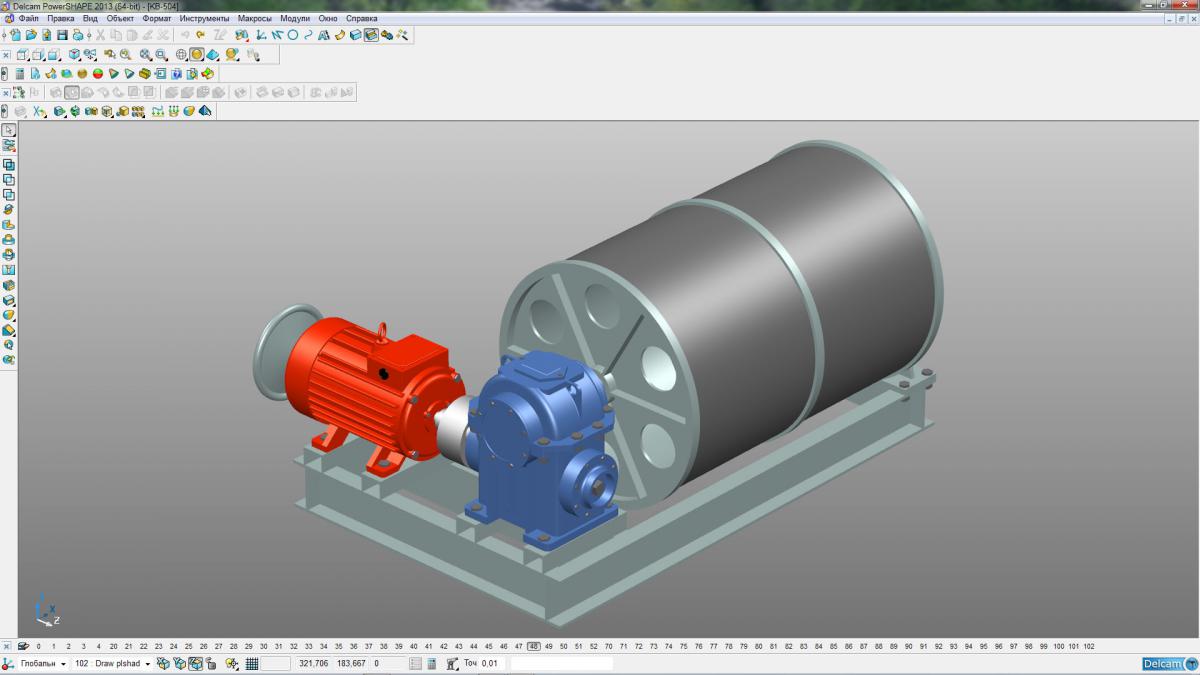Enable shaded view sphere

(197, 55)
